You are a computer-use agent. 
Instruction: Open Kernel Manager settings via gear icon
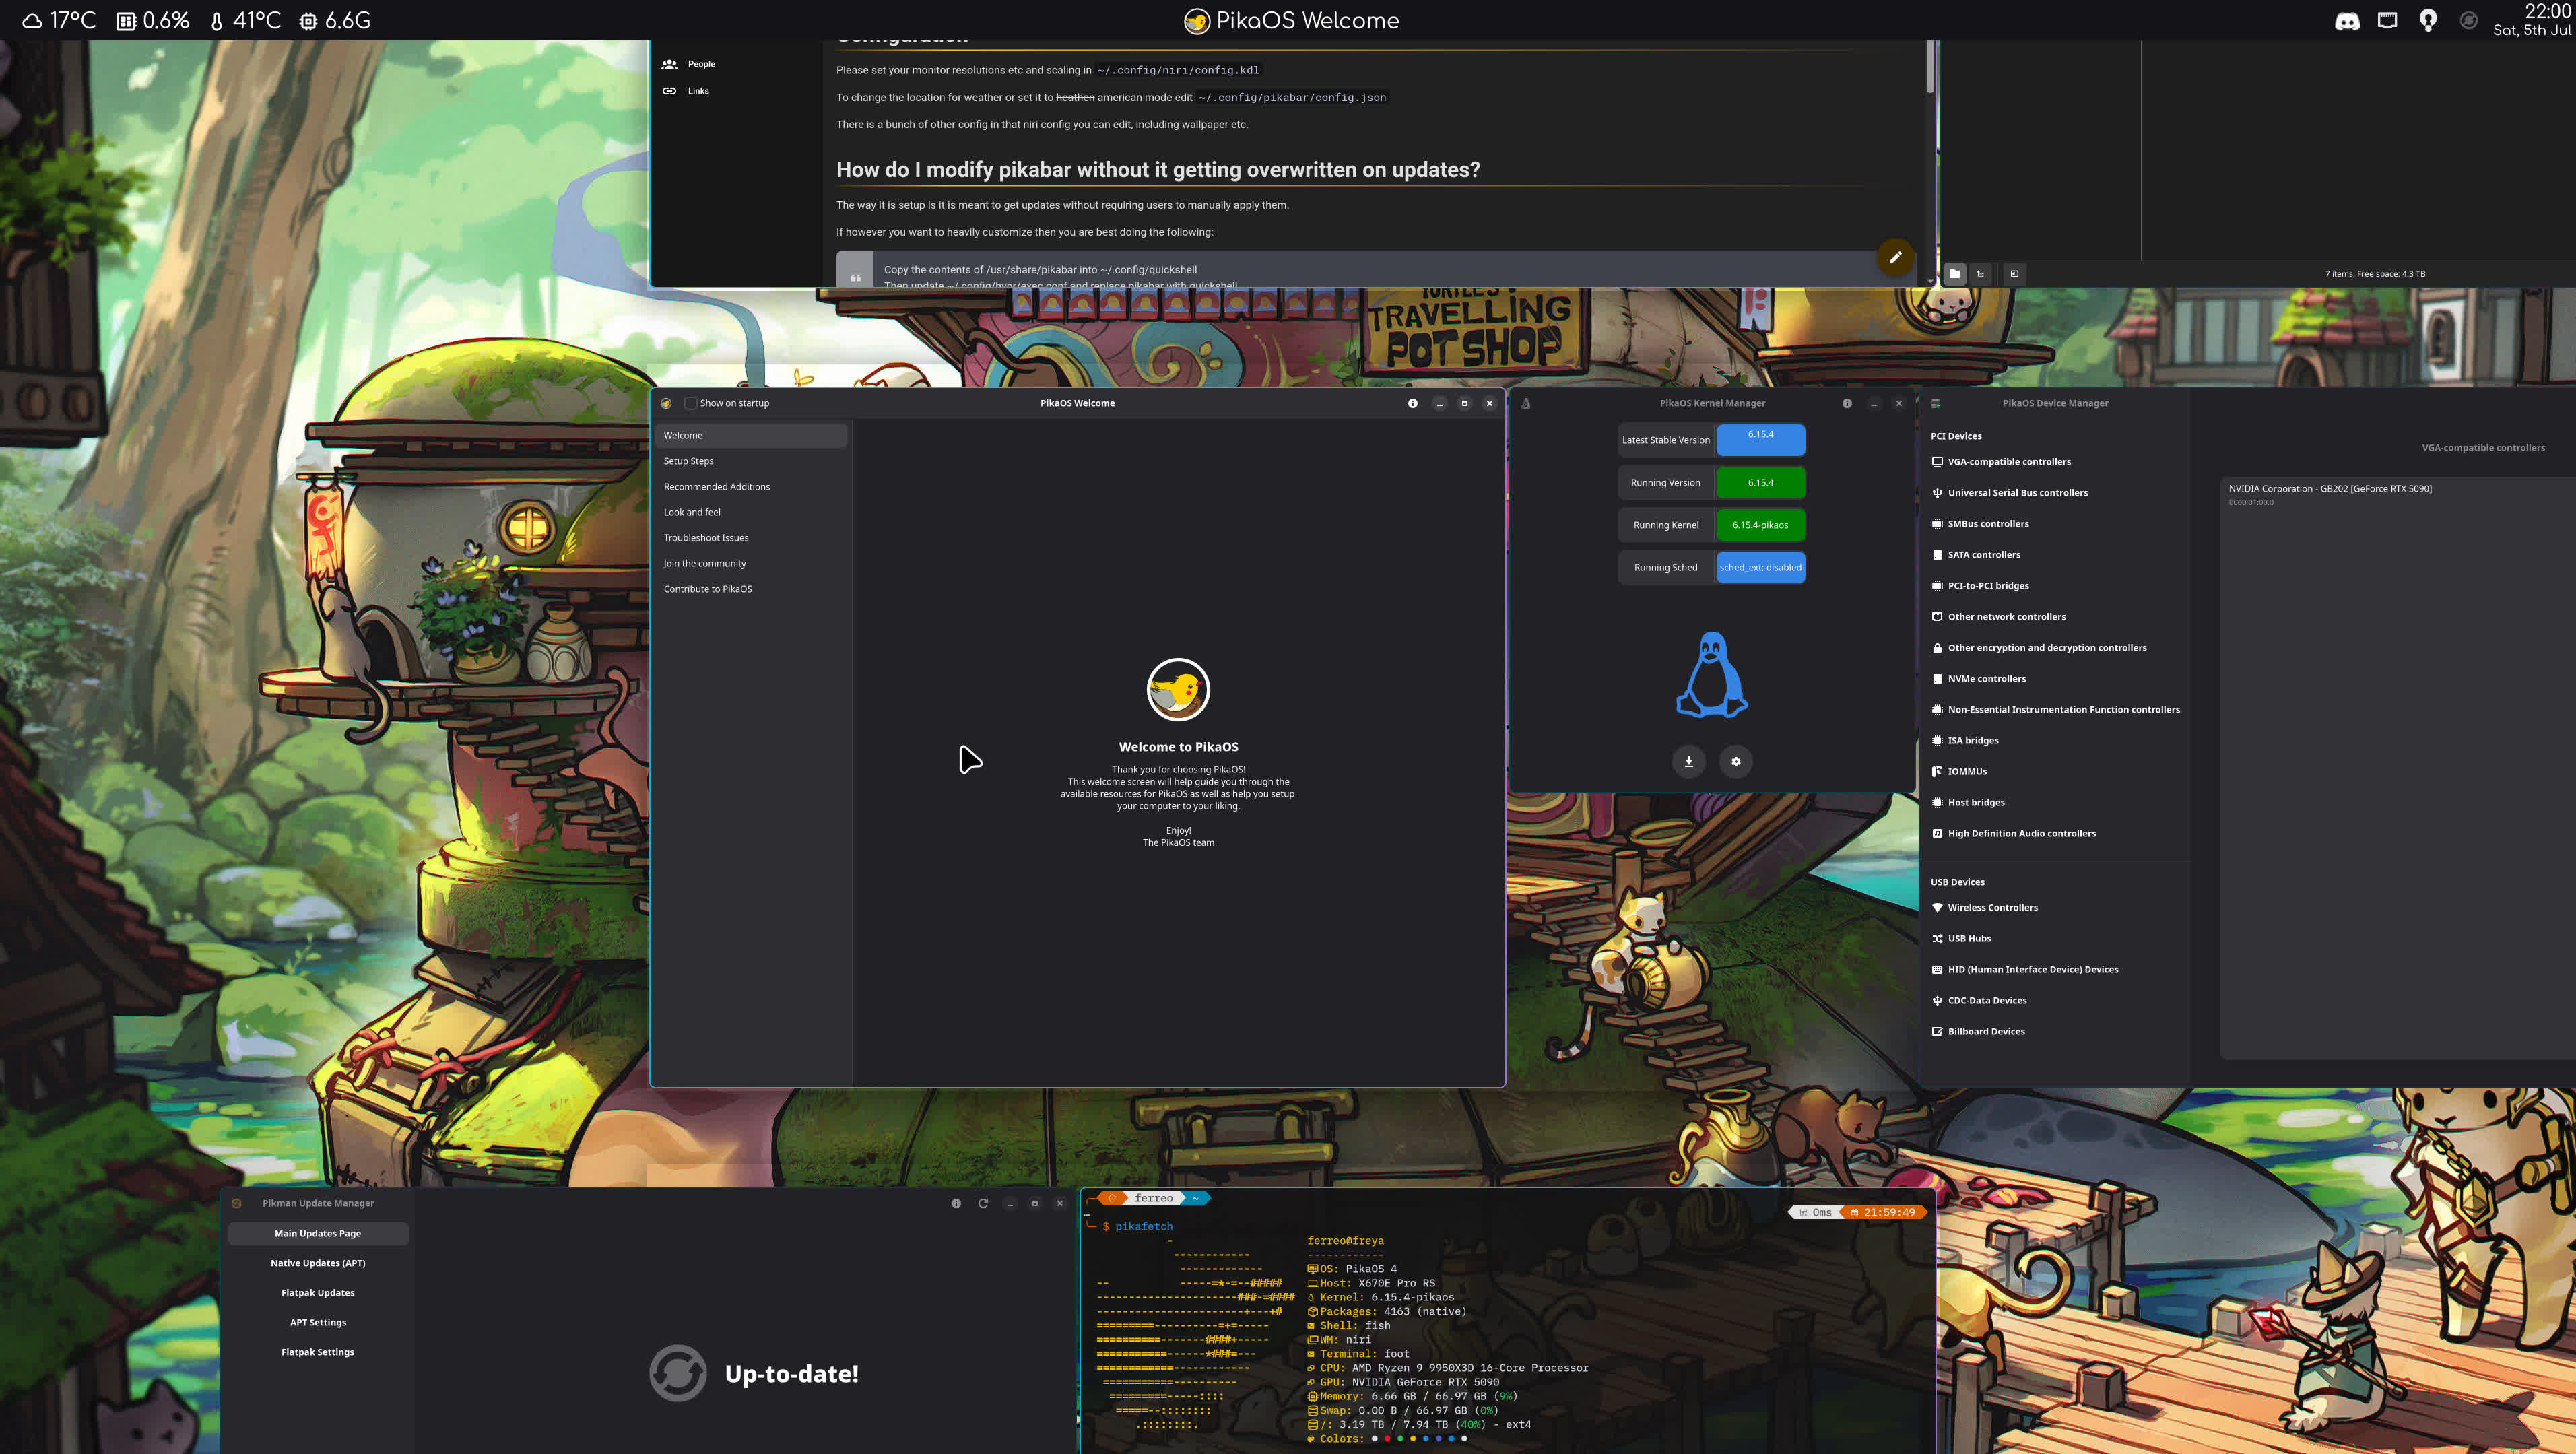tap(1736, 761)
